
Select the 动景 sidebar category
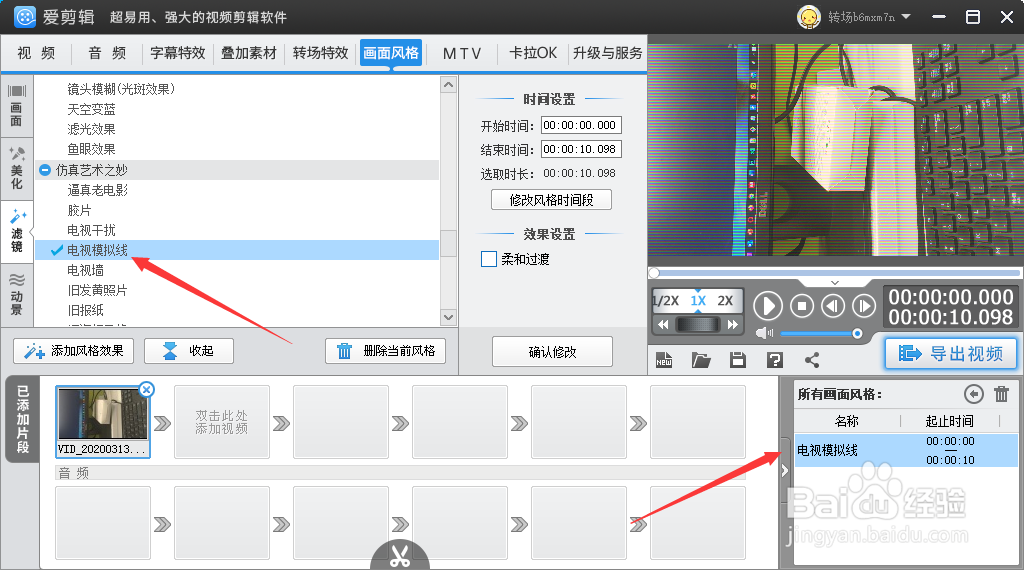click(16, 294)
